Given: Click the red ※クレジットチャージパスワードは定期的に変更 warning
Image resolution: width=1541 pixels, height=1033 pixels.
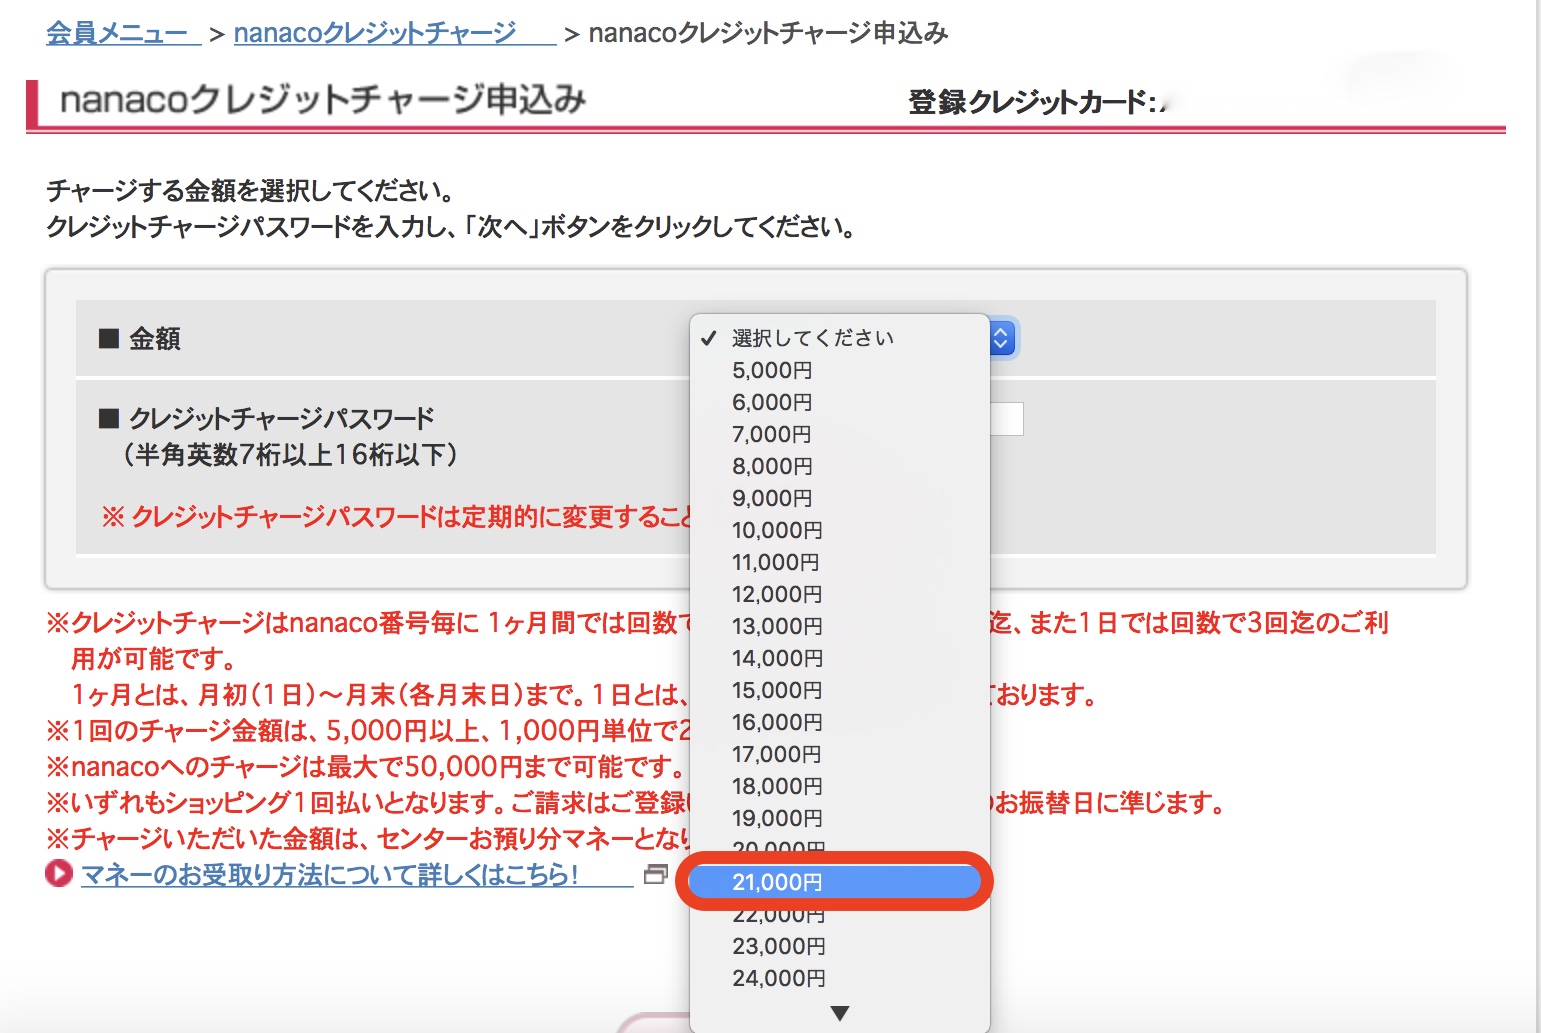Looking at the screenshot, I should (396, 517).
